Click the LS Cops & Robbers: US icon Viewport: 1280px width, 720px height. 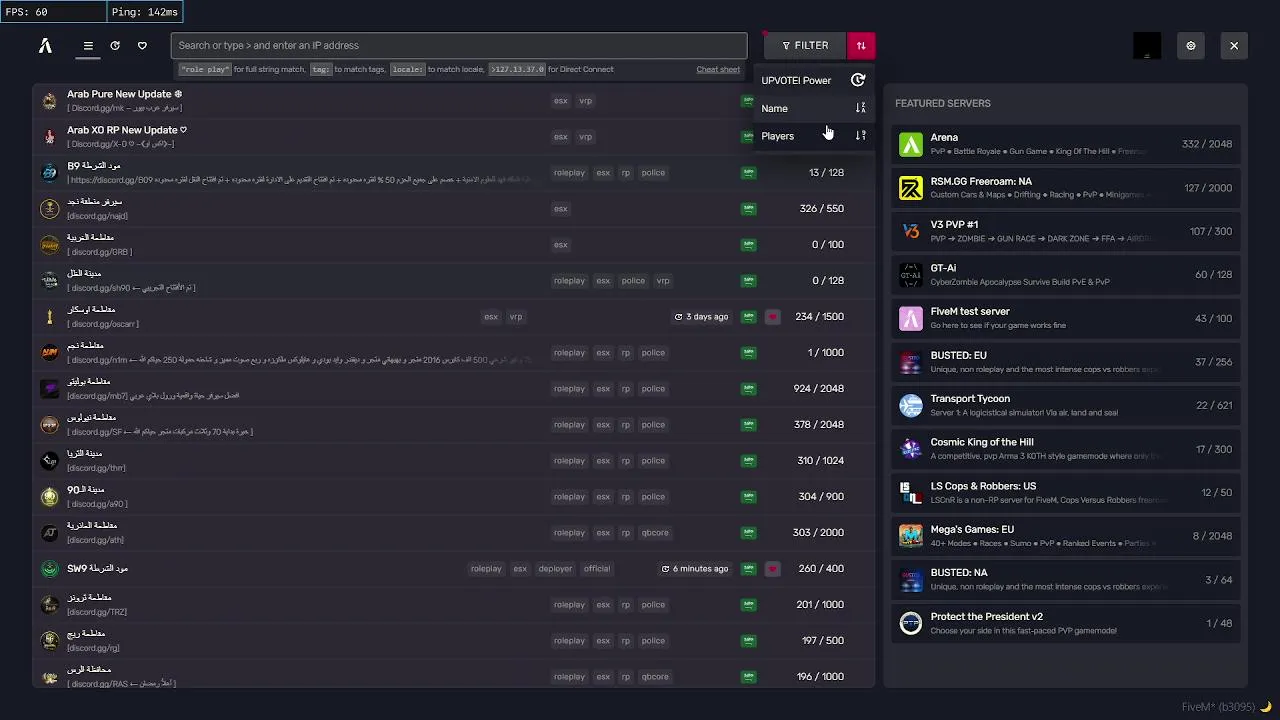click(x=910, y=492)
